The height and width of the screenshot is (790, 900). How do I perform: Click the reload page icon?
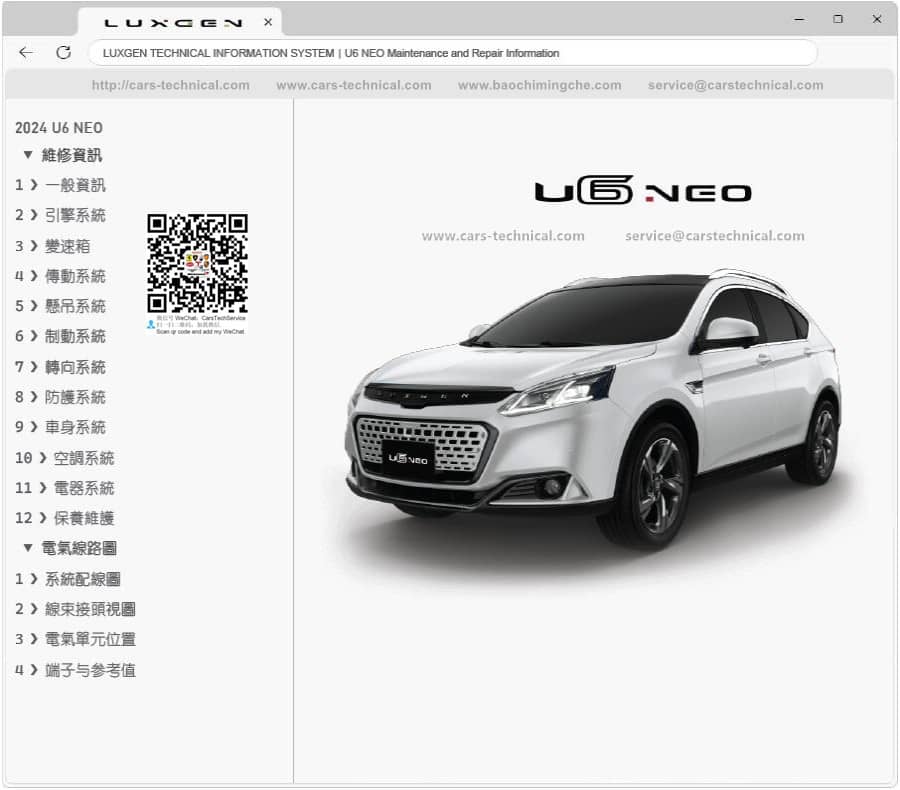click(64, 53)
